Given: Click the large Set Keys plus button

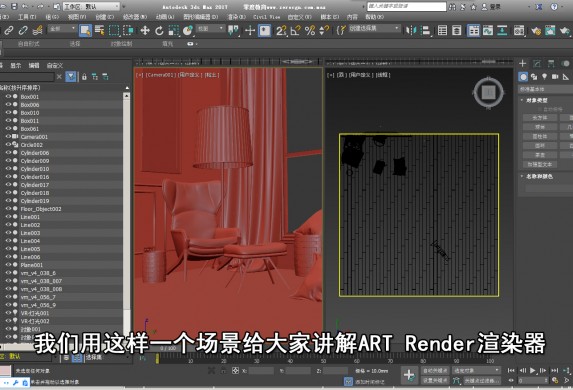Looking at the screenshot, I should (x=409, y=375).
